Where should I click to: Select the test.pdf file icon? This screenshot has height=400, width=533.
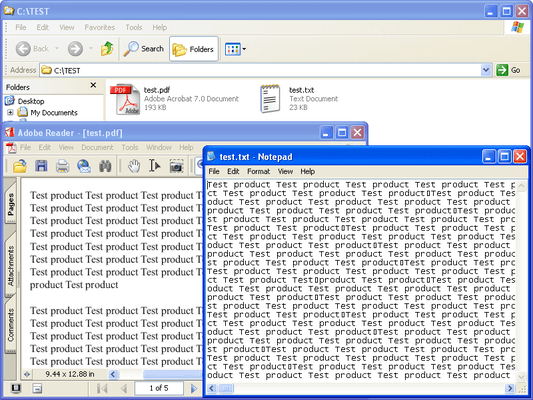click(125, 99)
